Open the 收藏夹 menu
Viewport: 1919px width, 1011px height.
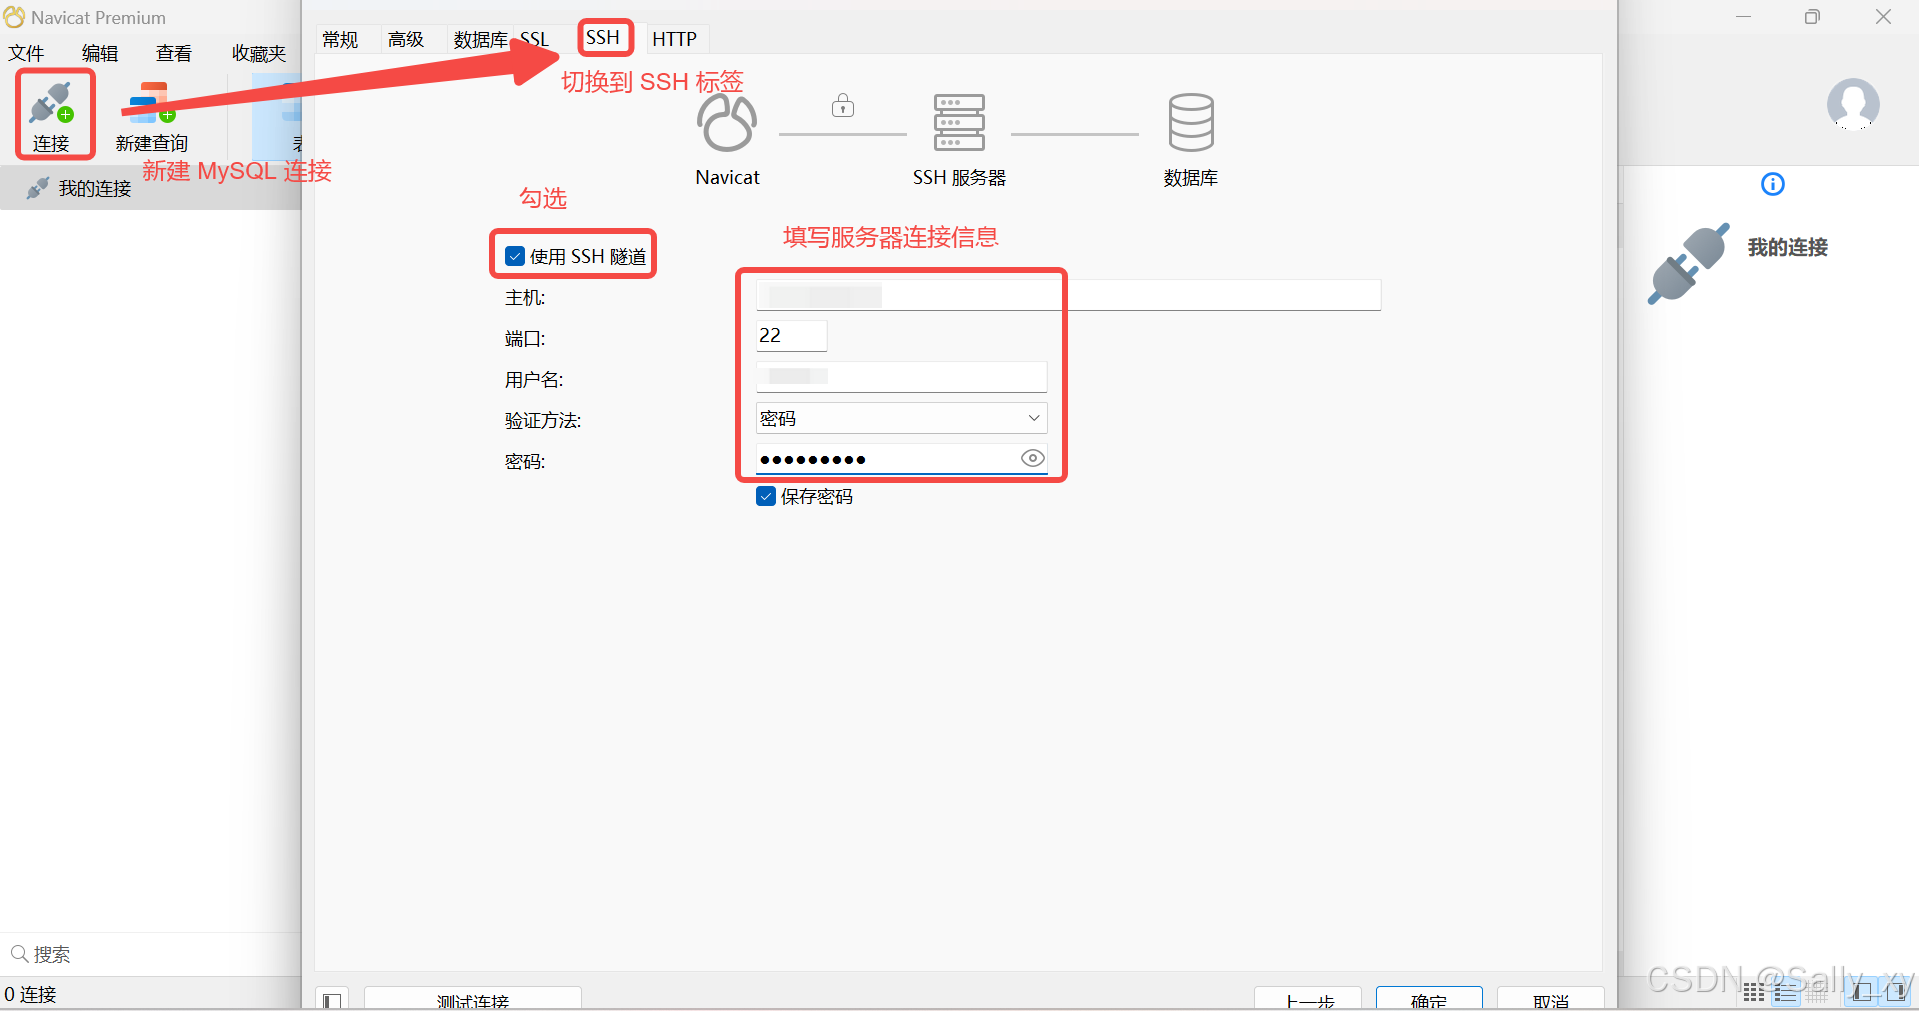point(259,53)
